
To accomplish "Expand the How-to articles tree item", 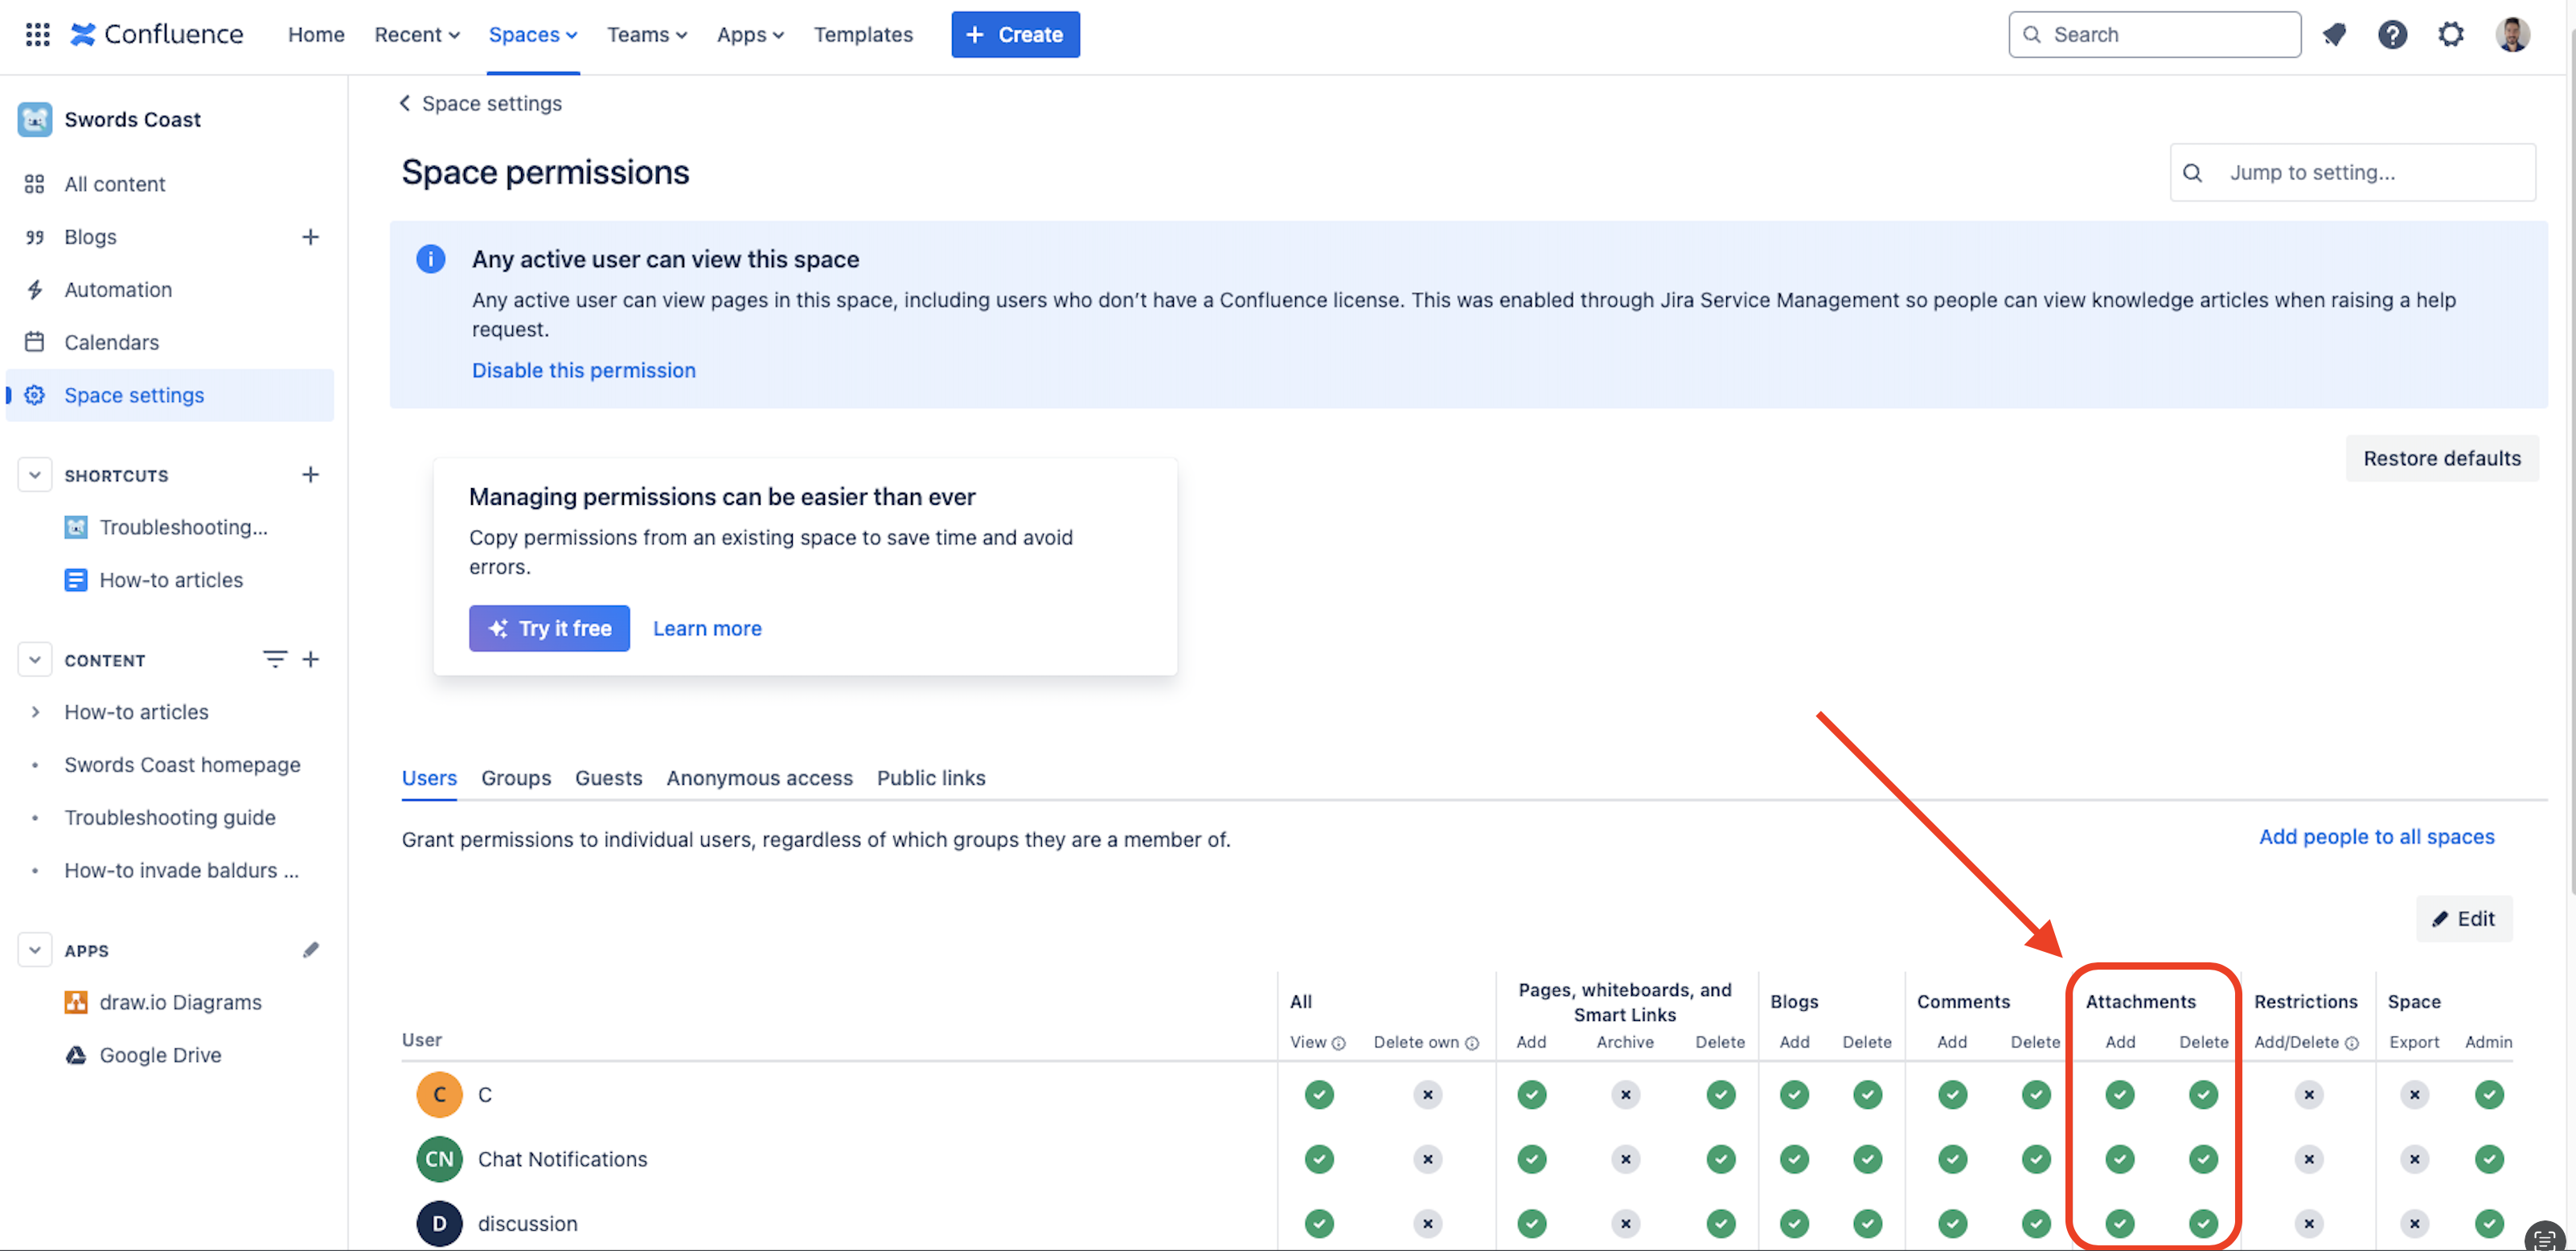I will [35, 712].
